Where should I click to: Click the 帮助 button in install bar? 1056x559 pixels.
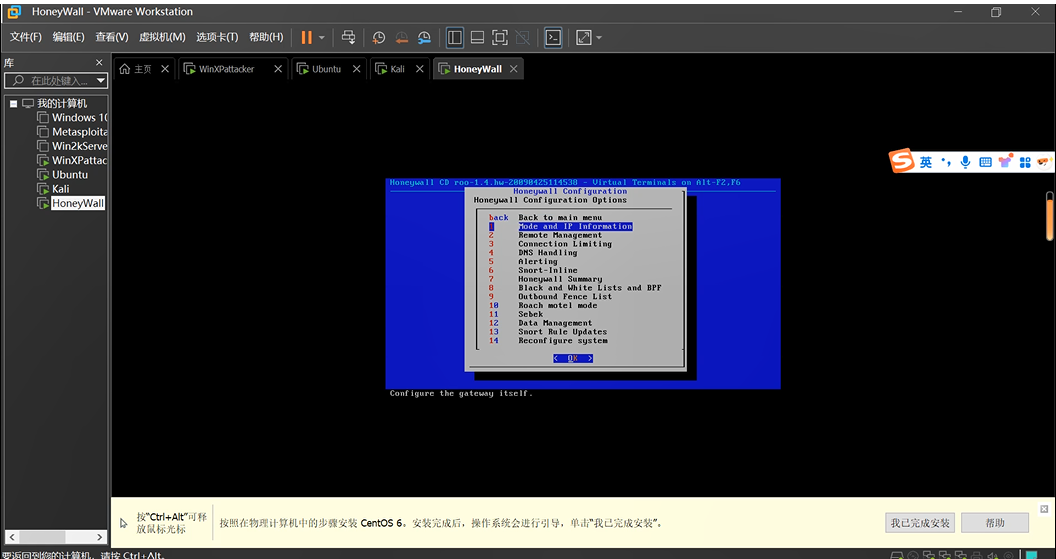(995, 523)
